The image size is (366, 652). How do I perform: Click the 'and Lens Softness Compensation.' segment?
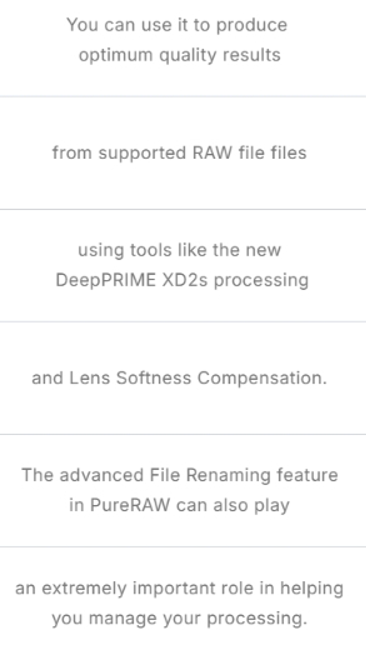click(179, 378)
